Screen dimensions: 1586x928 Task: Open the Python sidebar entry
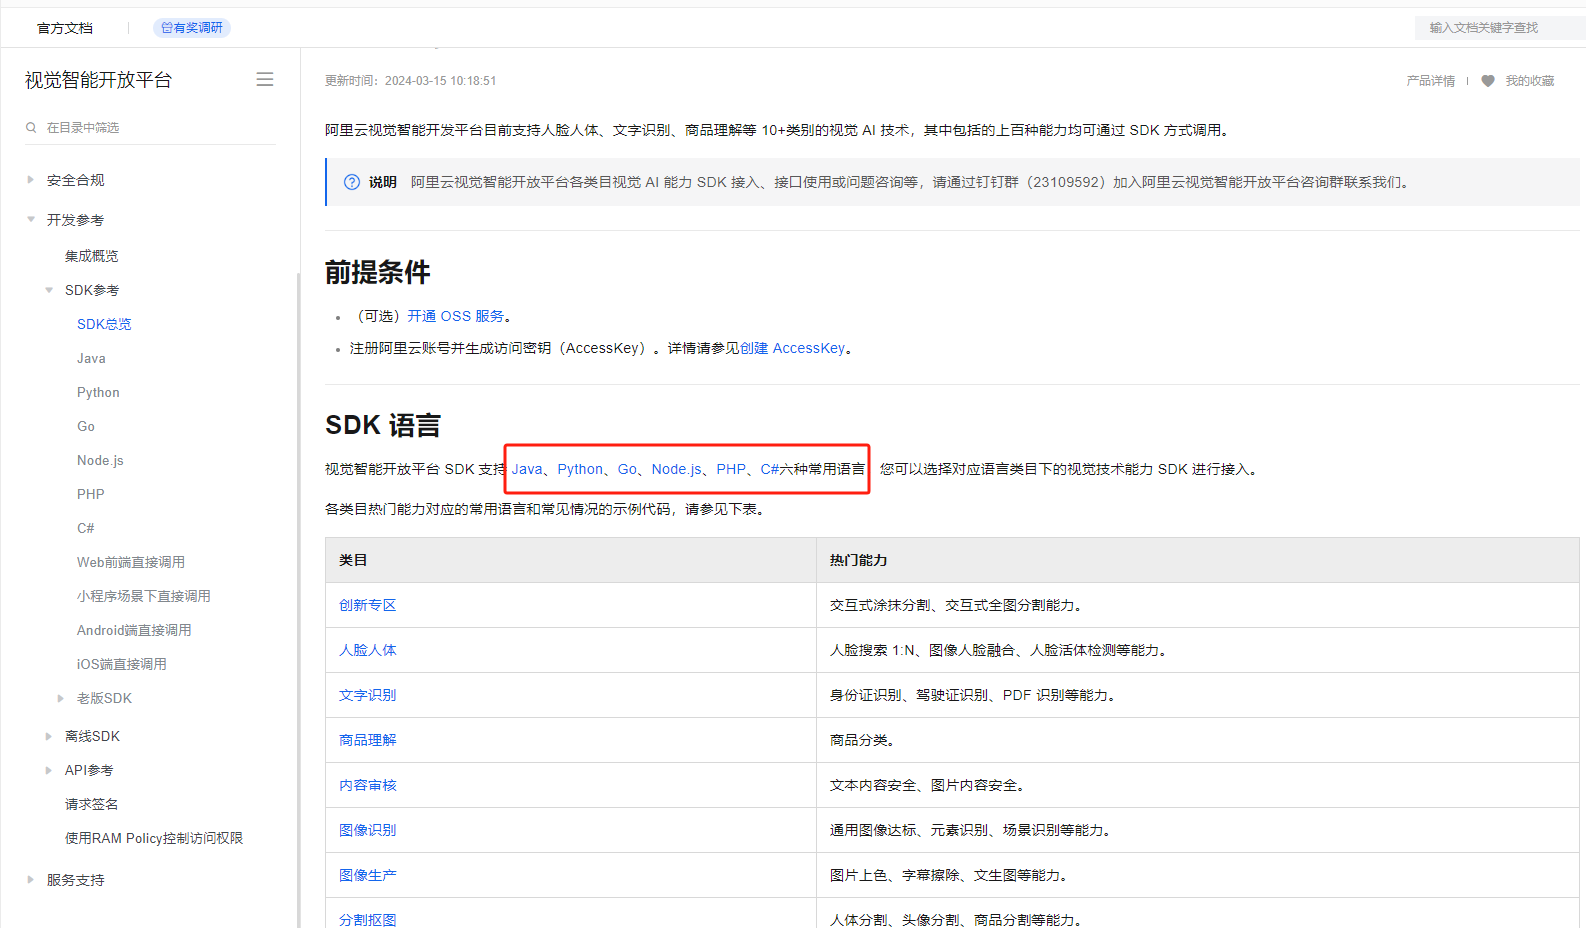point(98,392)
